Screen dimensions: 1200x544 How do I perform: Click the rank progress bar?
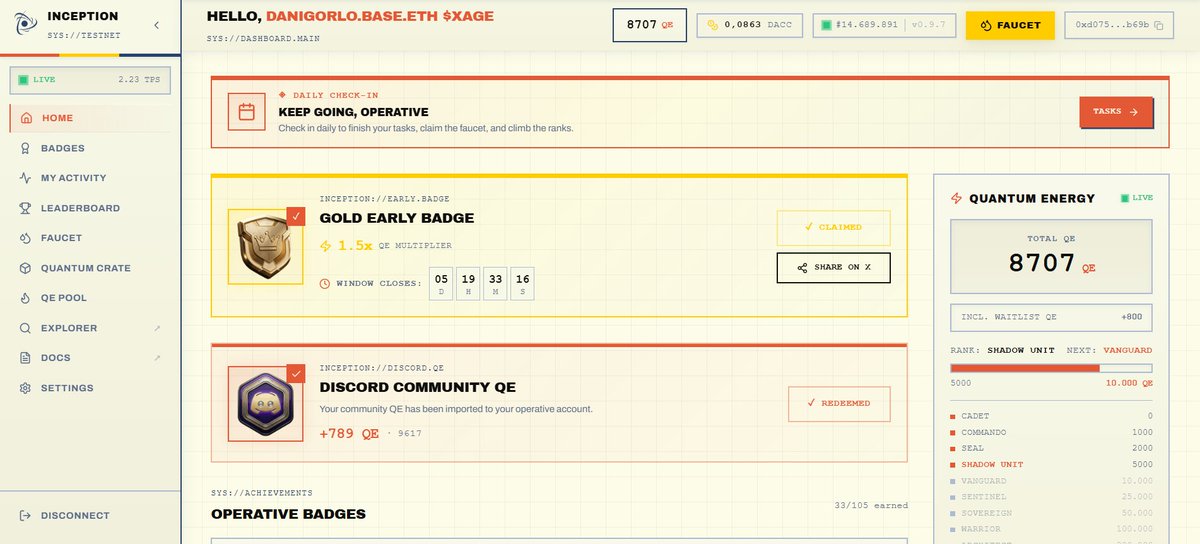(x=1051, y=368)
